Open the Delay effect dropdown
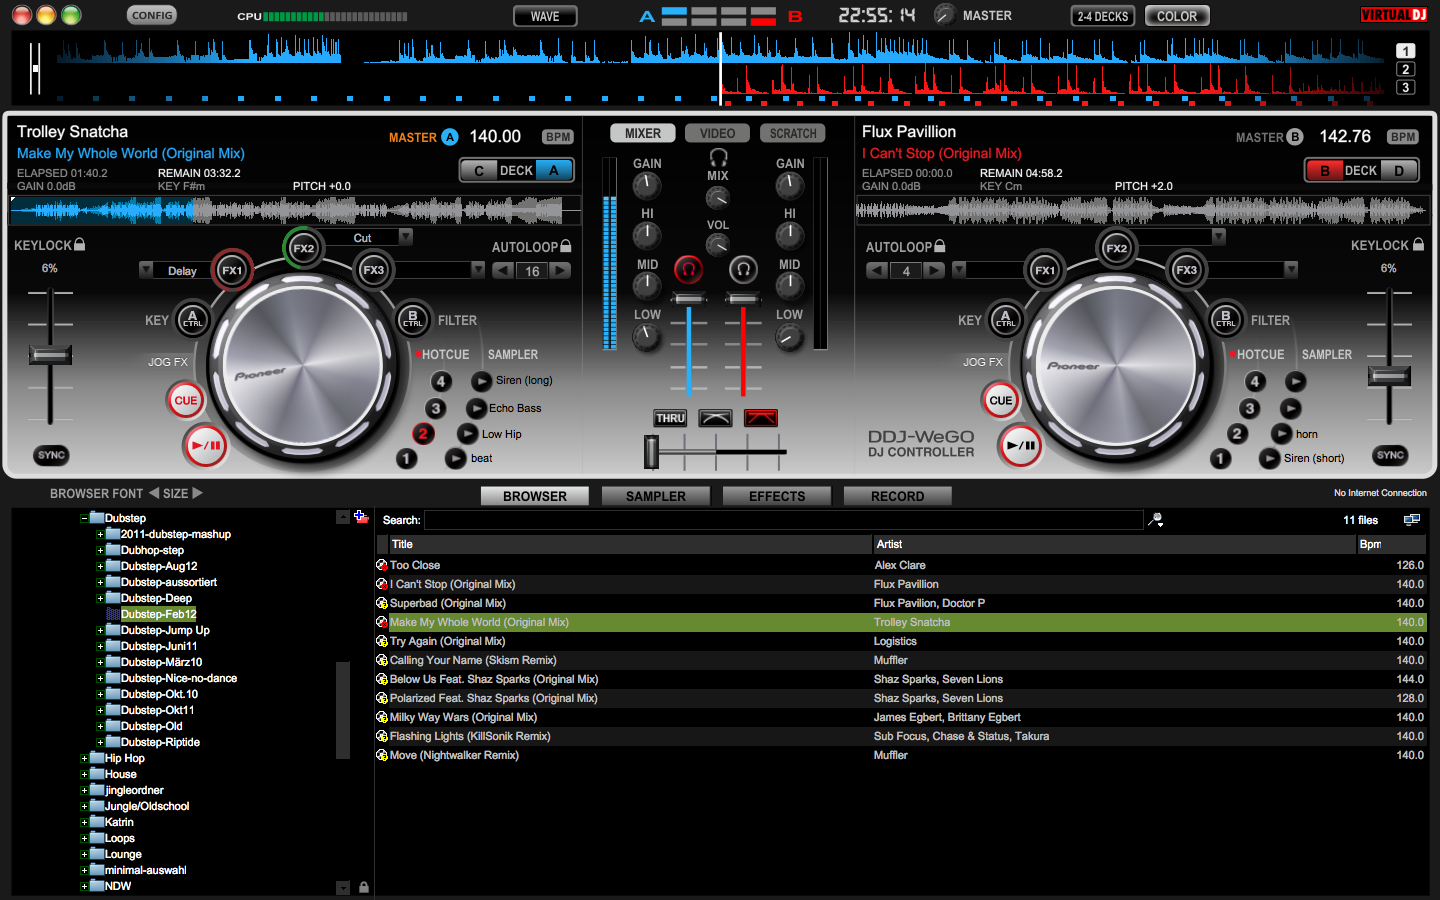This screenshot has width=1440, height=900. [x=146, y=270]
